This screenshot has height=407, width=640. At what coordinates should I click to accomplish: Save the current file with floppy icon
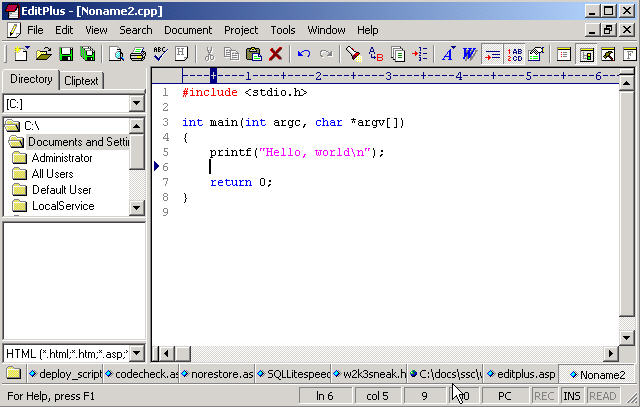(x=66, y=53)
